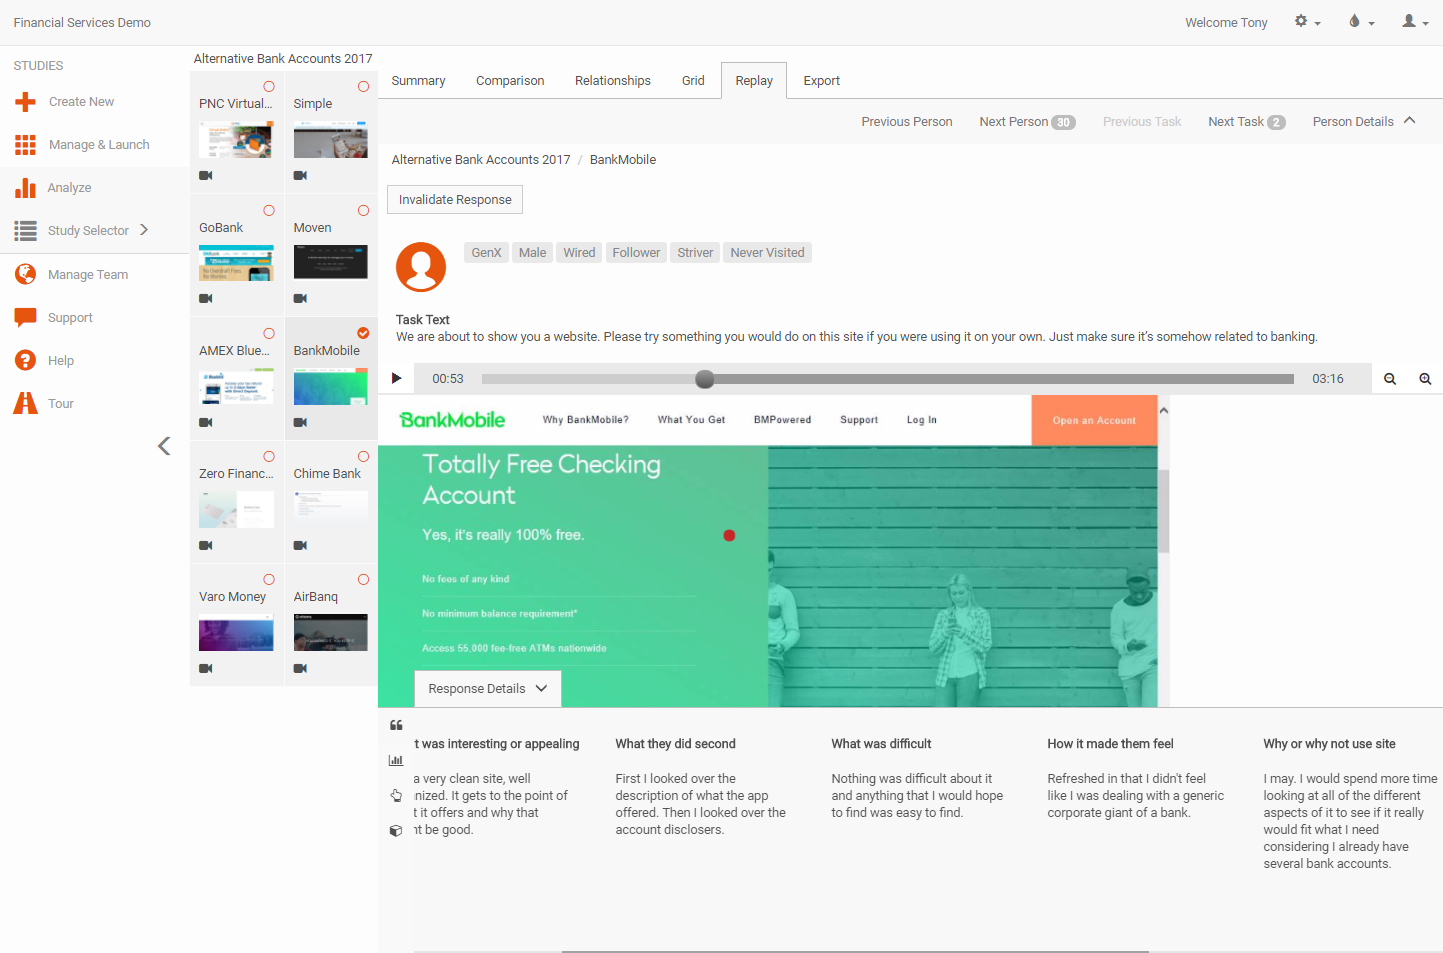This screenshot has height=953, width=1443.
Task: Play the session replay video
Action: (x=396, y=379)
